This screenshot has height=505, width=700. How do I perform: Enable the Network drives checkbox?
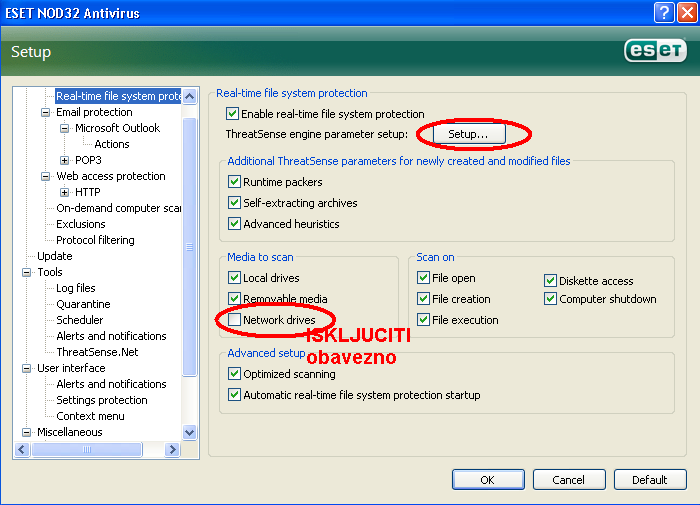(234, 320)
